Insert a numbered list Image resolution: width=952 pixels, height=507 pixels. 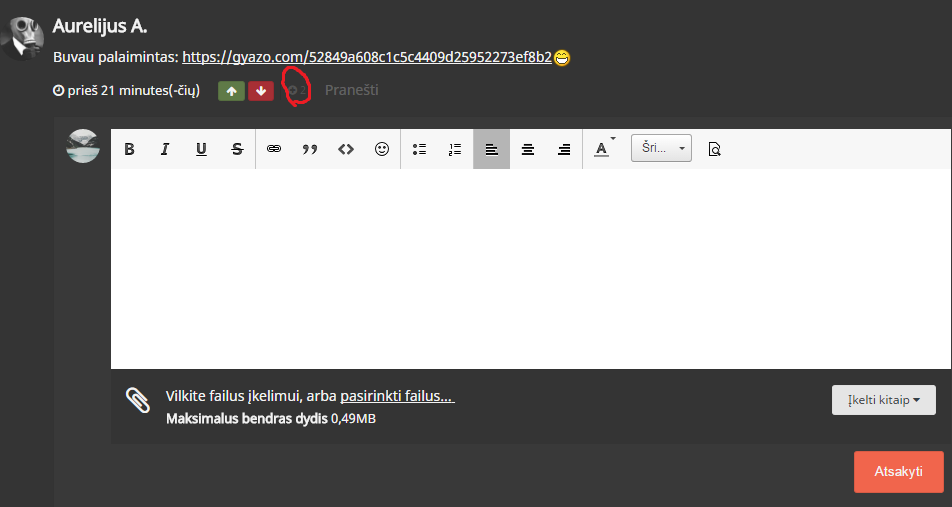tap(455, 149)
